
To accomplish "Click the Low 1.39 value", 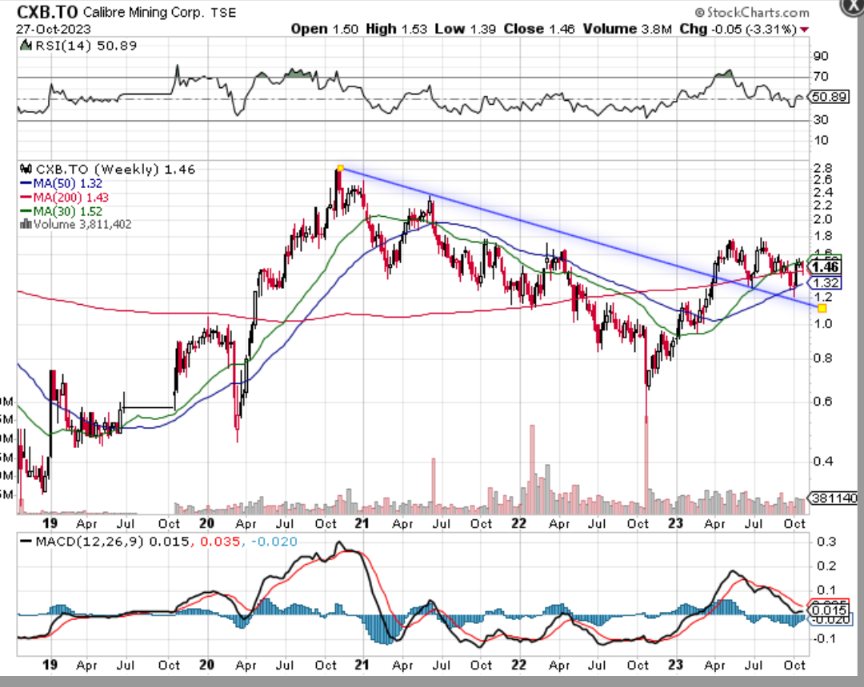I will pos(465,29).
